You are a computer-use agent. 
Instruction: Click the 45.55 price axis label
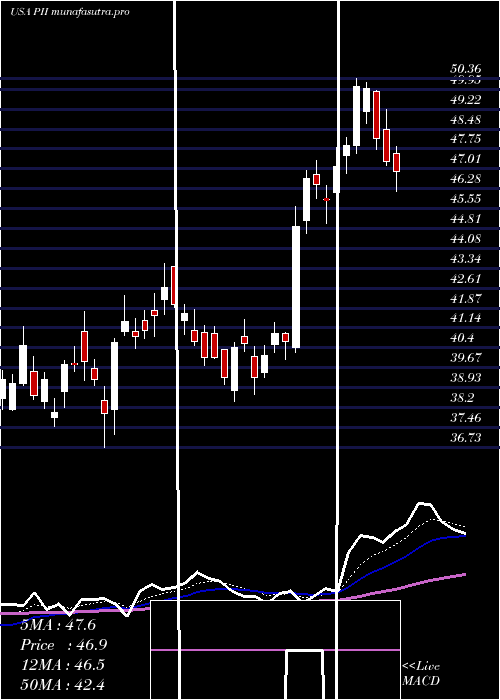pos(466,199)
